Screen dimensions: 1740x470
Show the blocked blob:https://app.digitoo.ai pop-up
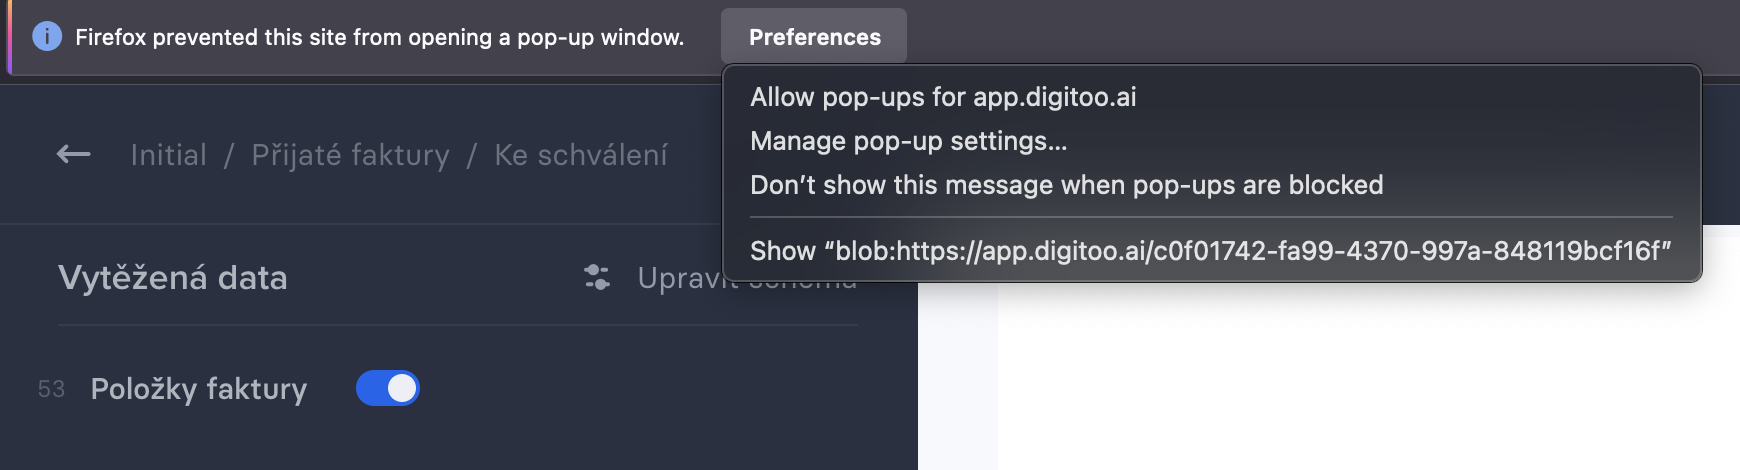[x=1211, y=251]
